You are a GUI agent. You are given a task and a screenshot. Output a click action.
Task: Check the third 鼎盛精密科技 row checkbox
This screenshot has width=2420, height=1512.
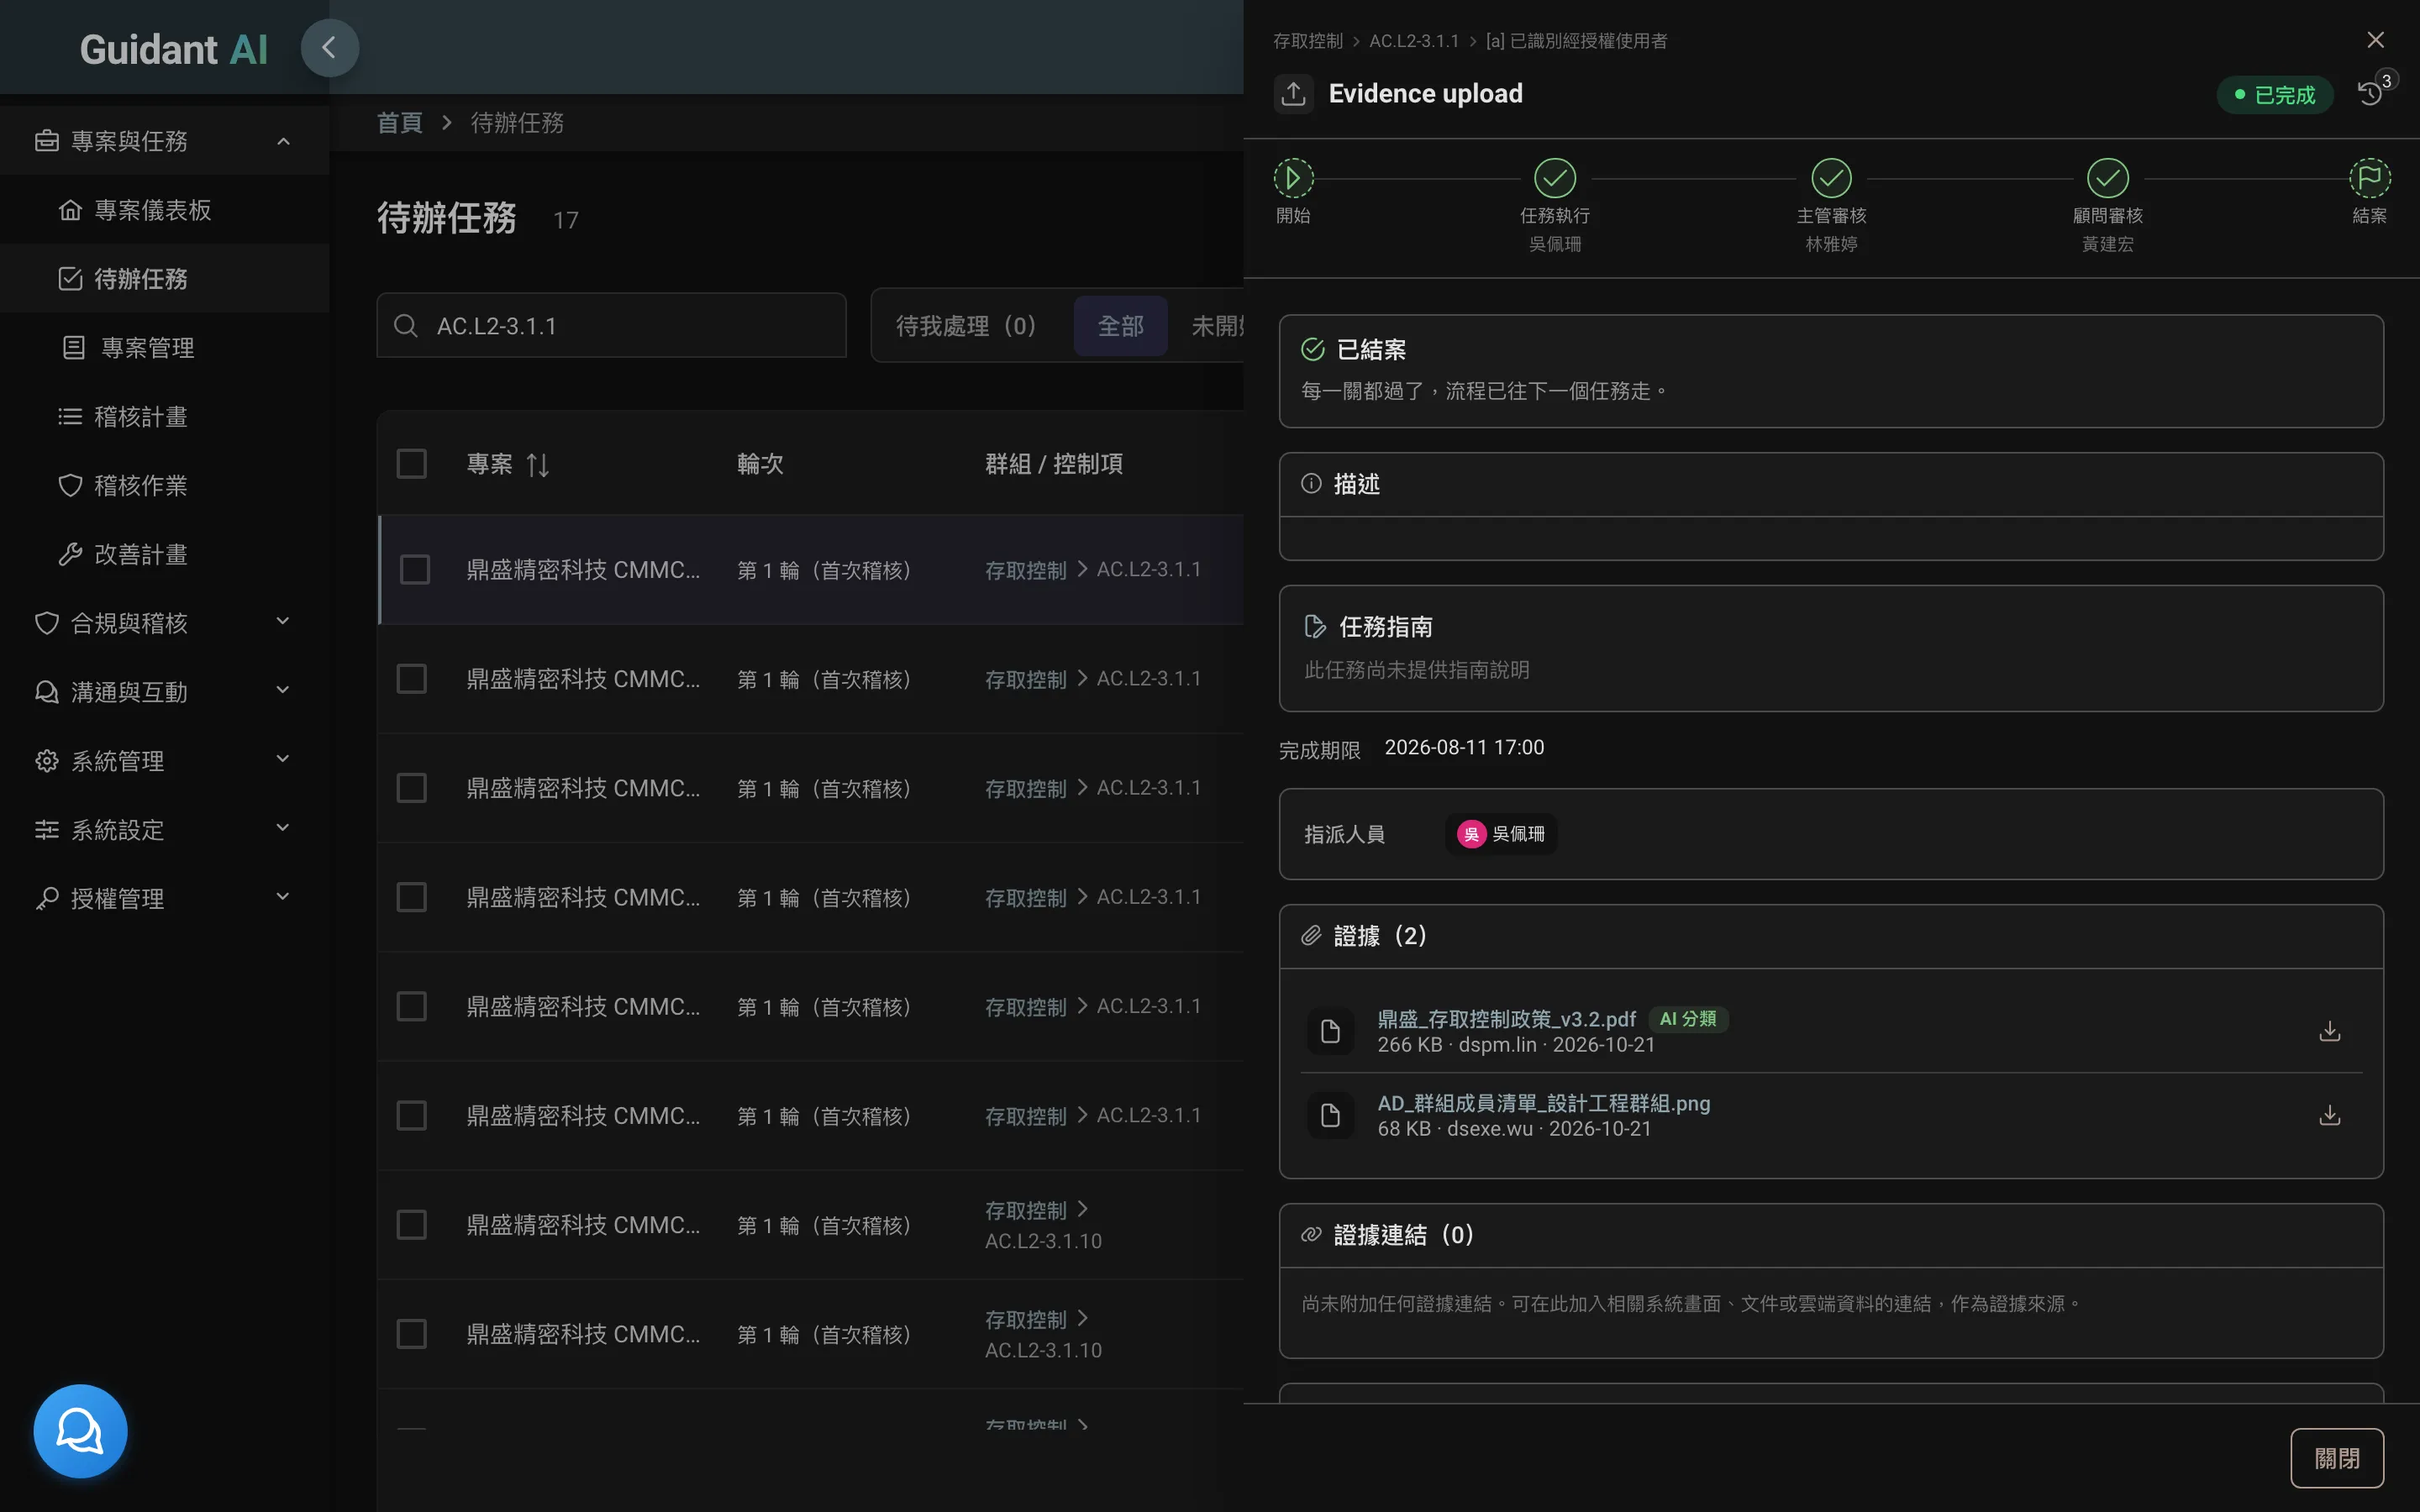(x=412, y=788)
